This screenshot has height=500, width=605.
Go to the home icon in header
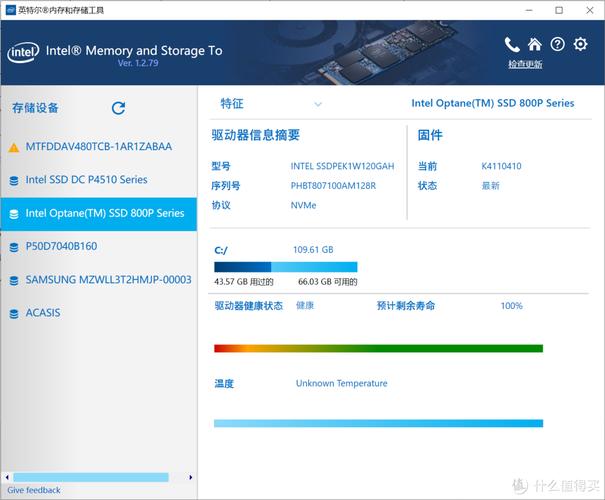pyautogui.click(x=535, y=45)
